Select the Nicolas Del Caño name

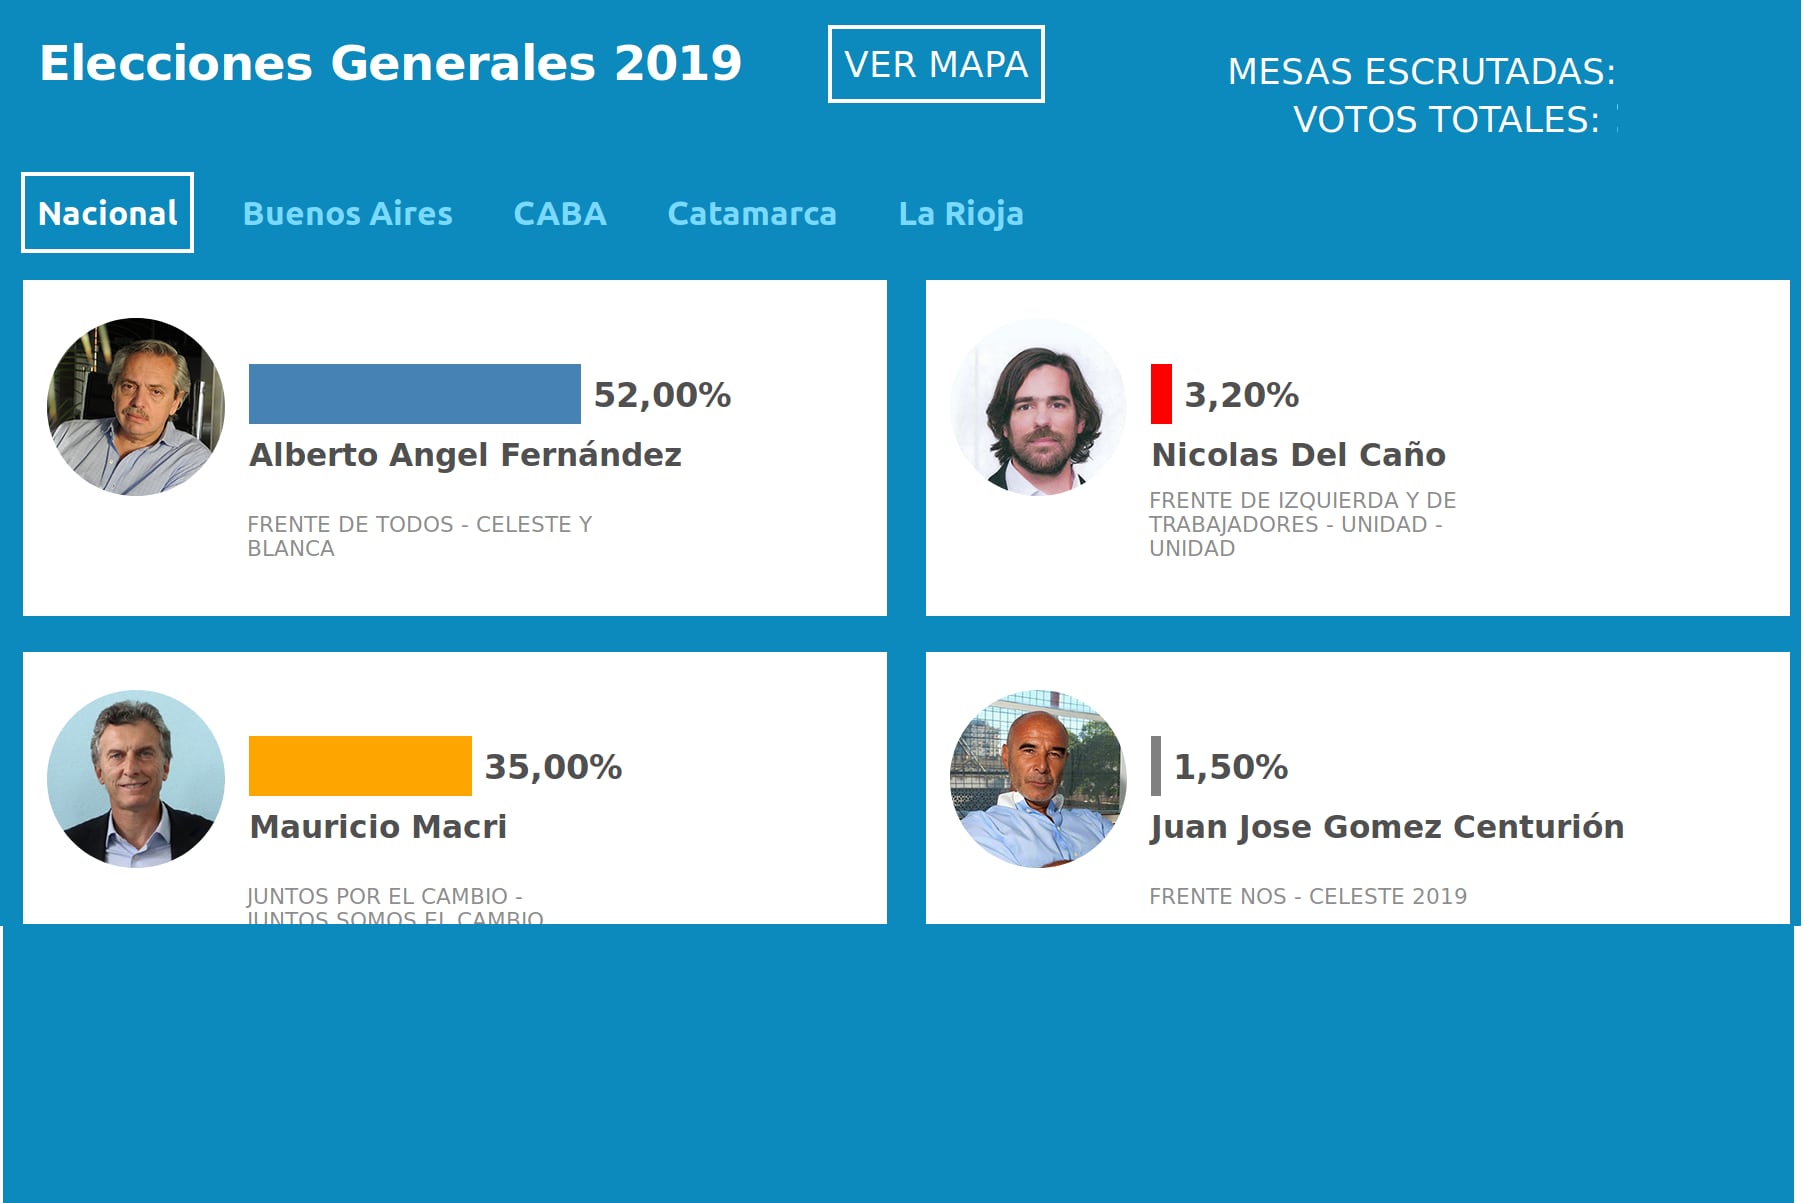(x=1298, y=455)
